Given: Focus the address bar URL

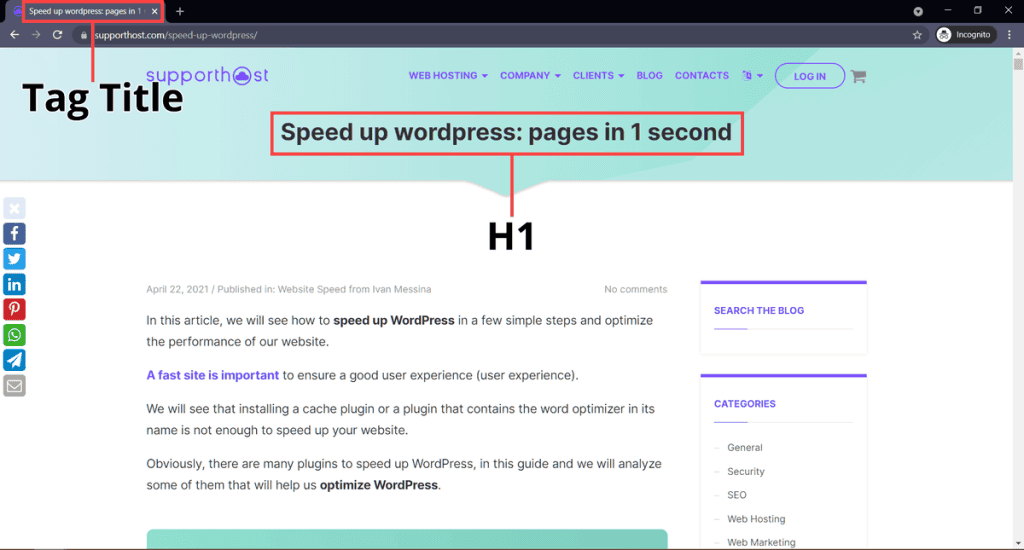Looking at the screenshot, I should pos(176,35).
